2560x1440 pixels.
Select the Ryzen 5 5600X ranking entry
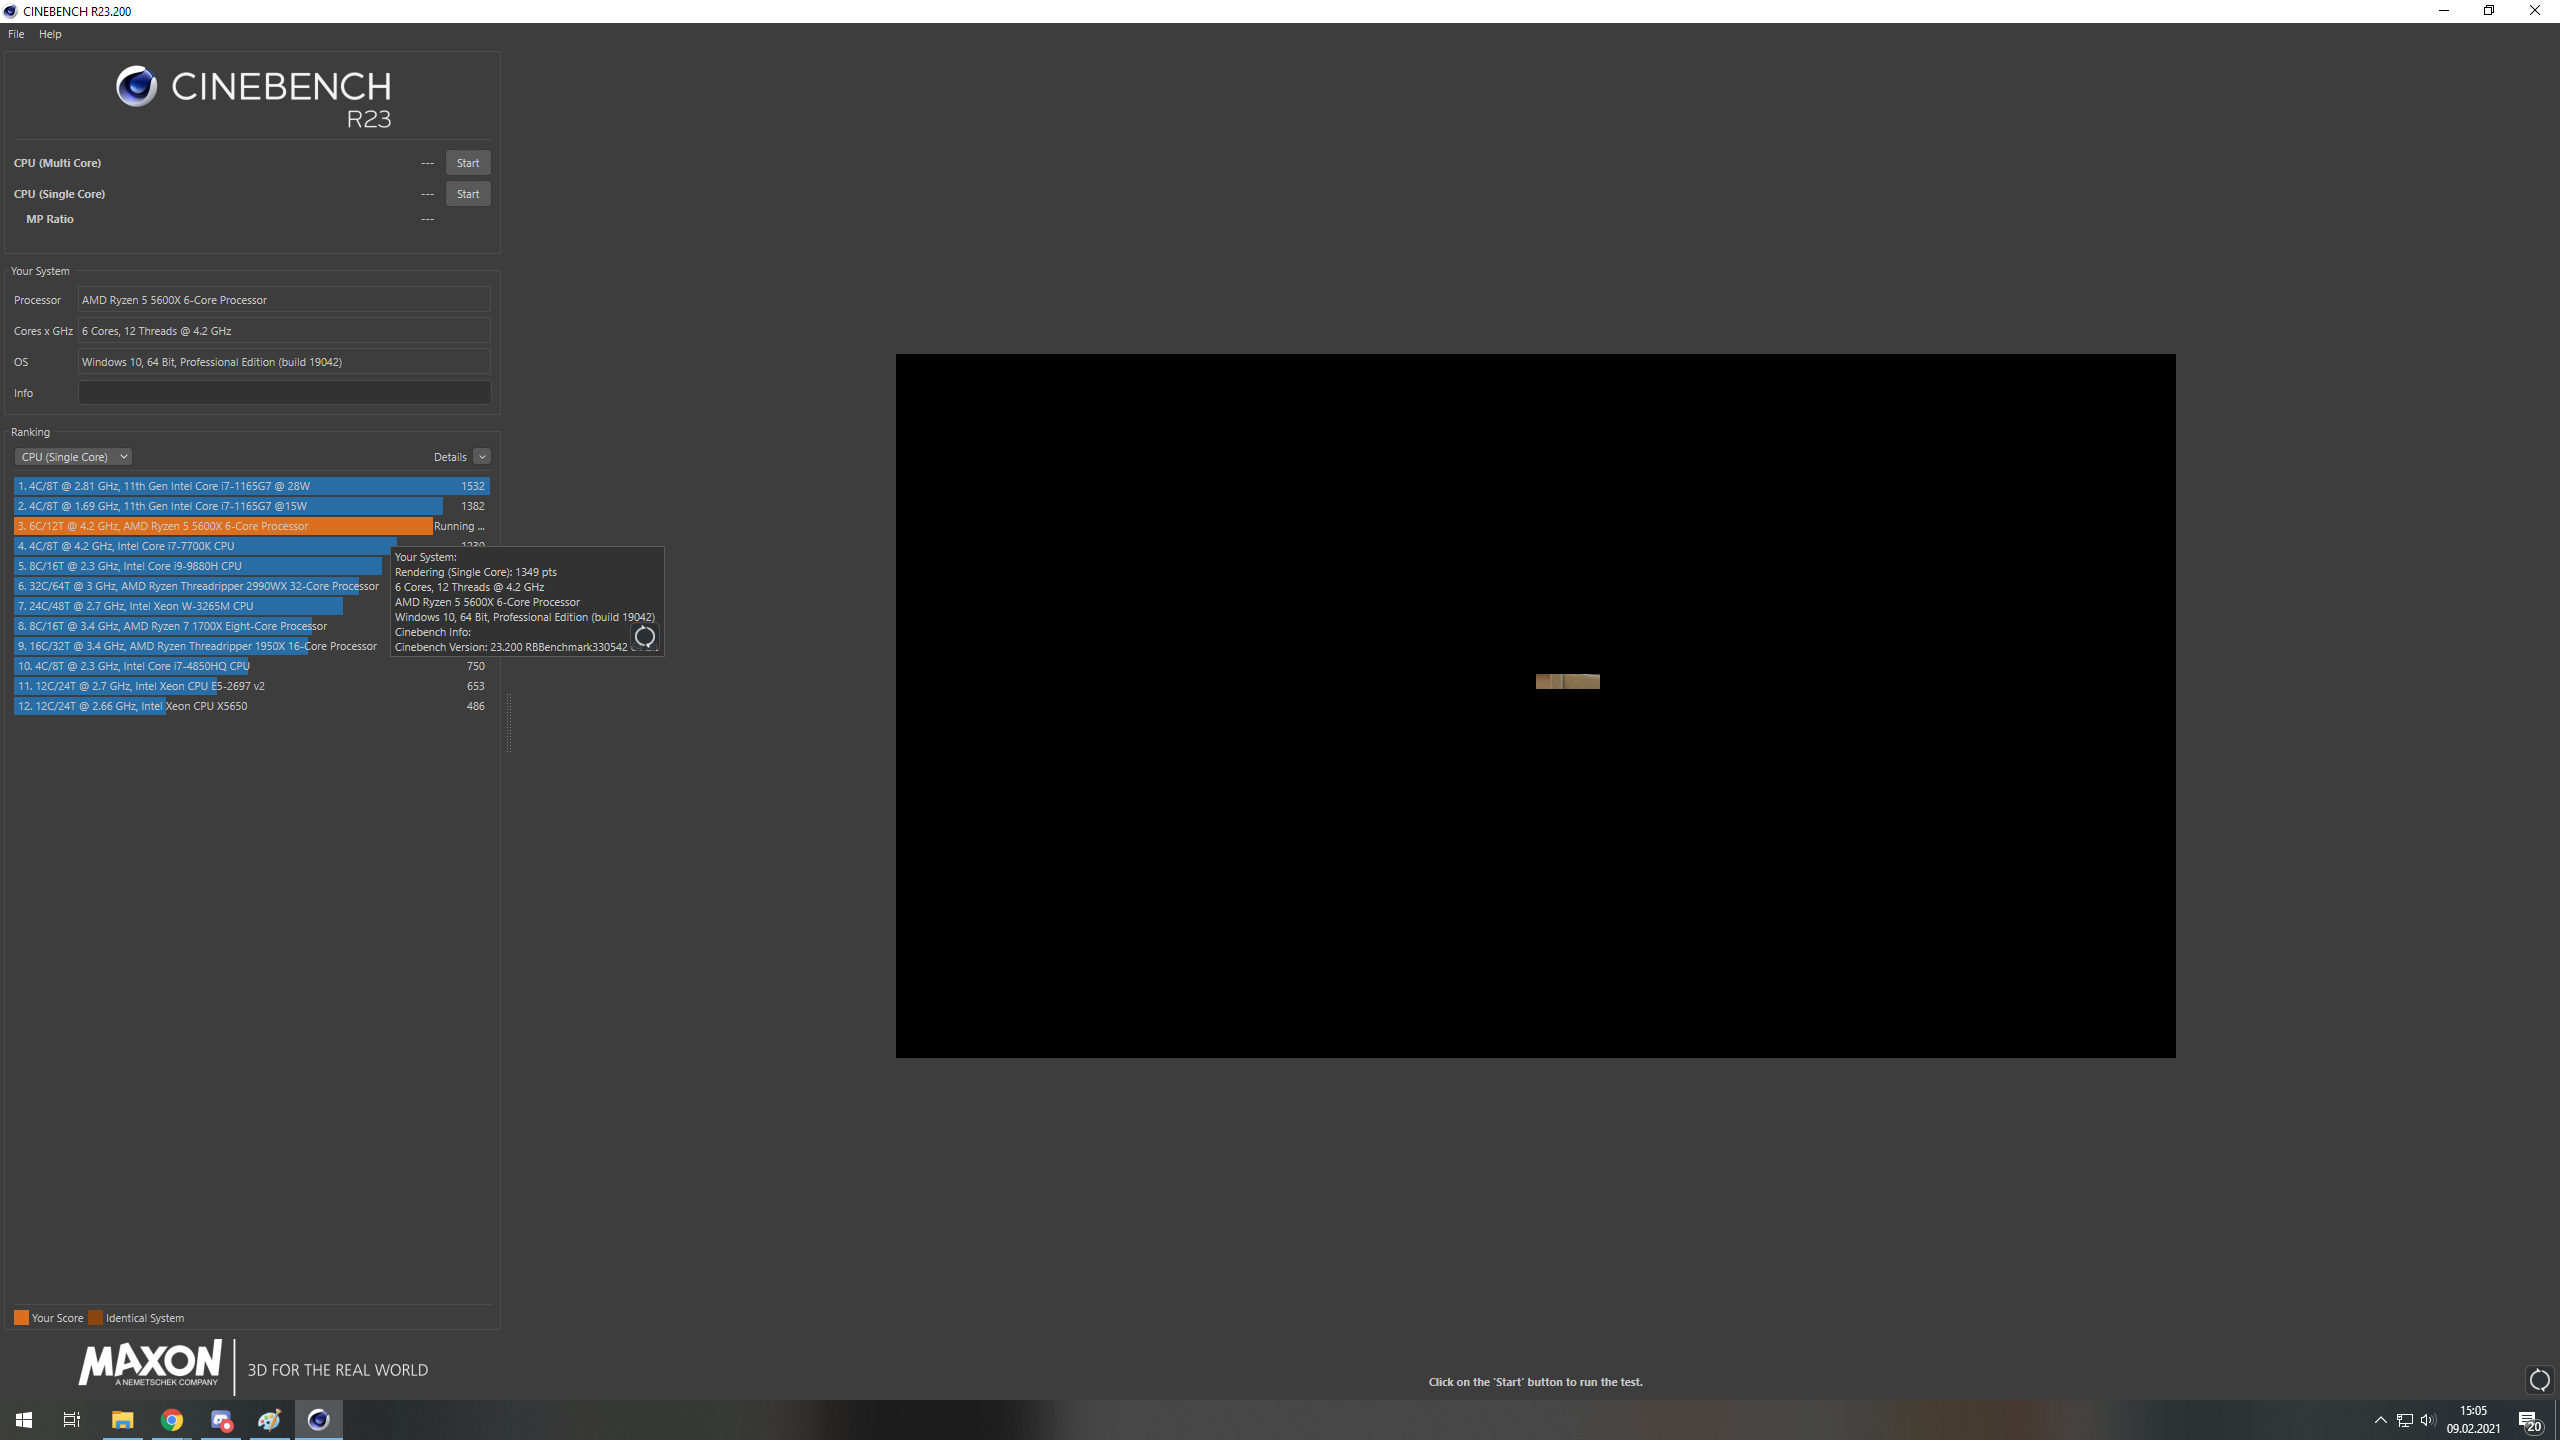(x=222, y=526)
